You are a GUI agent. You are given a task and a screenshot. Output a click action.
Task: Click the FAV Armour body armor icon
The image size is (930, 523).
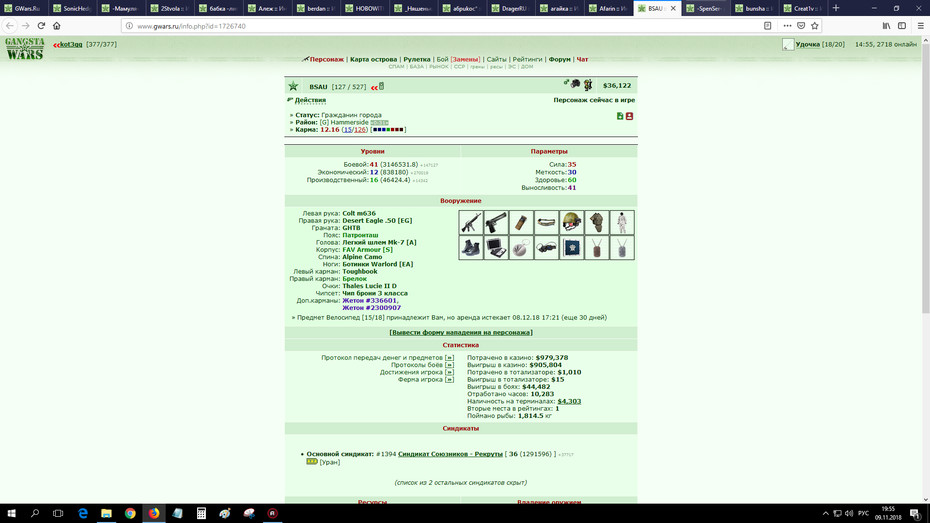(597, 222)
